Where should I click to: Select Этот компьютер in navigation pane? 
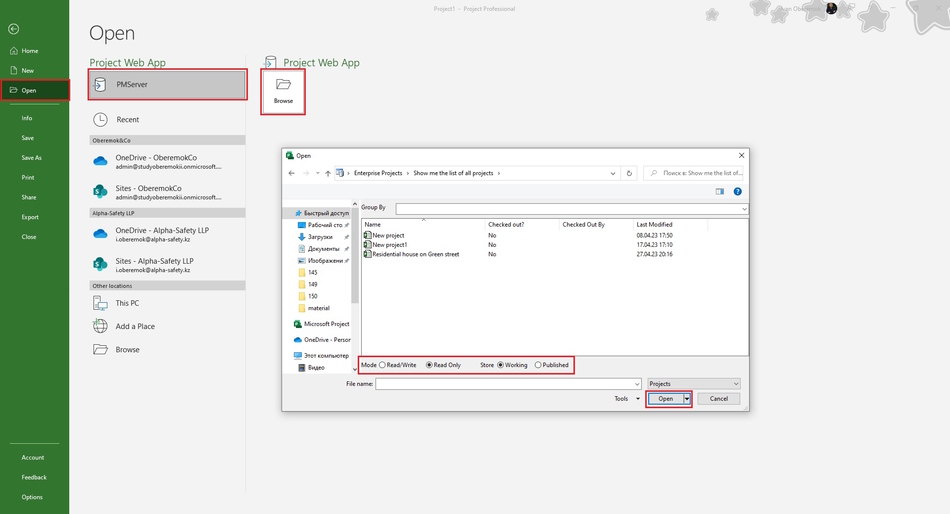(x=322, y=356)
